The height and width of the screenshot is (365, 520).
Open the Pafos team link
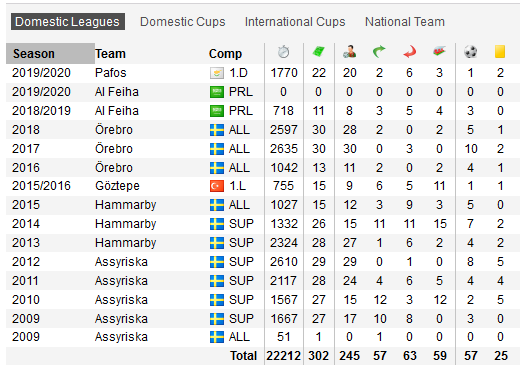coord(111,73)
